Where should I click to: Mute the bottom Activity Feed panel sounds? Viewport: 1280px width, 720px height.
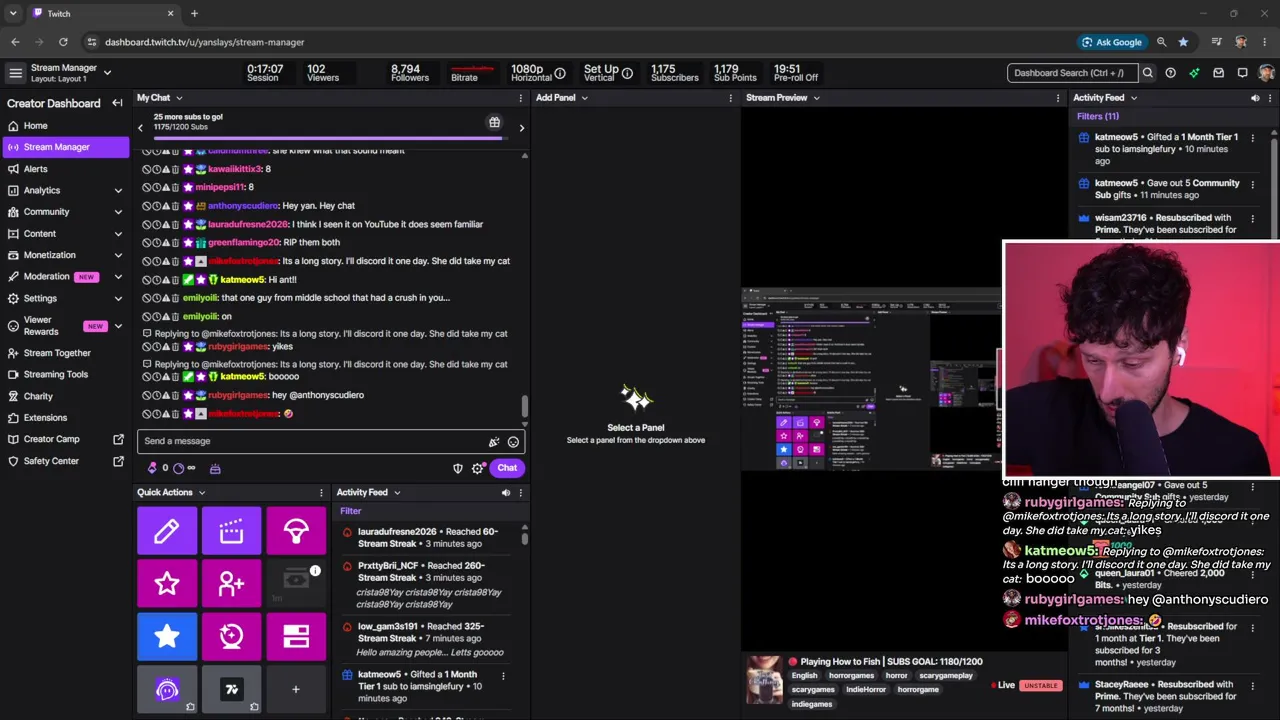(x=505, y=492)
